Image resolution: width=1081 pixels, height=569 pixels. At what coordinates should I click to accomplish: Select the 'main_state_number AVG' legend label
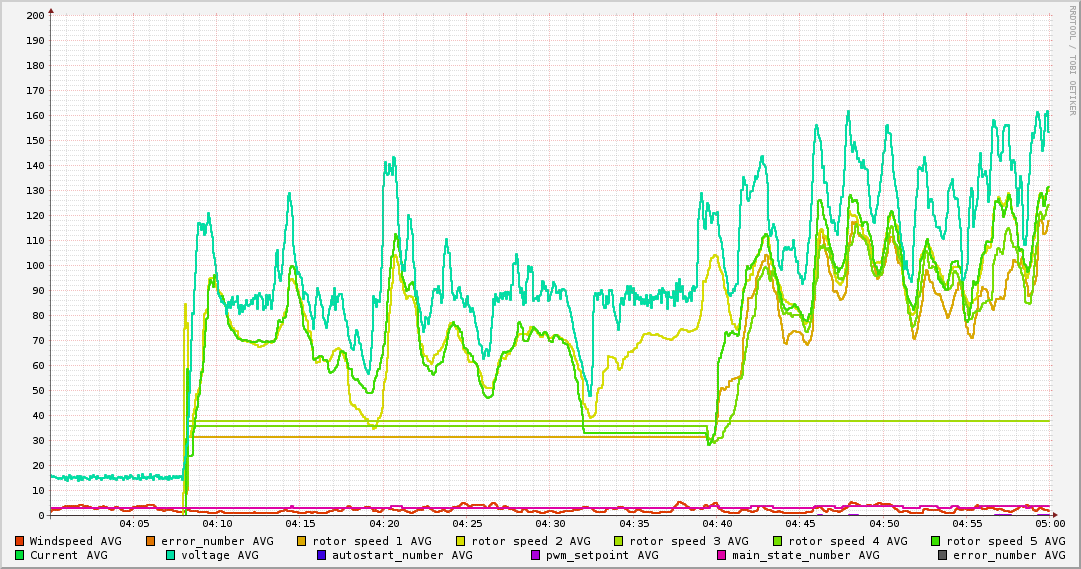click(805, 555)
